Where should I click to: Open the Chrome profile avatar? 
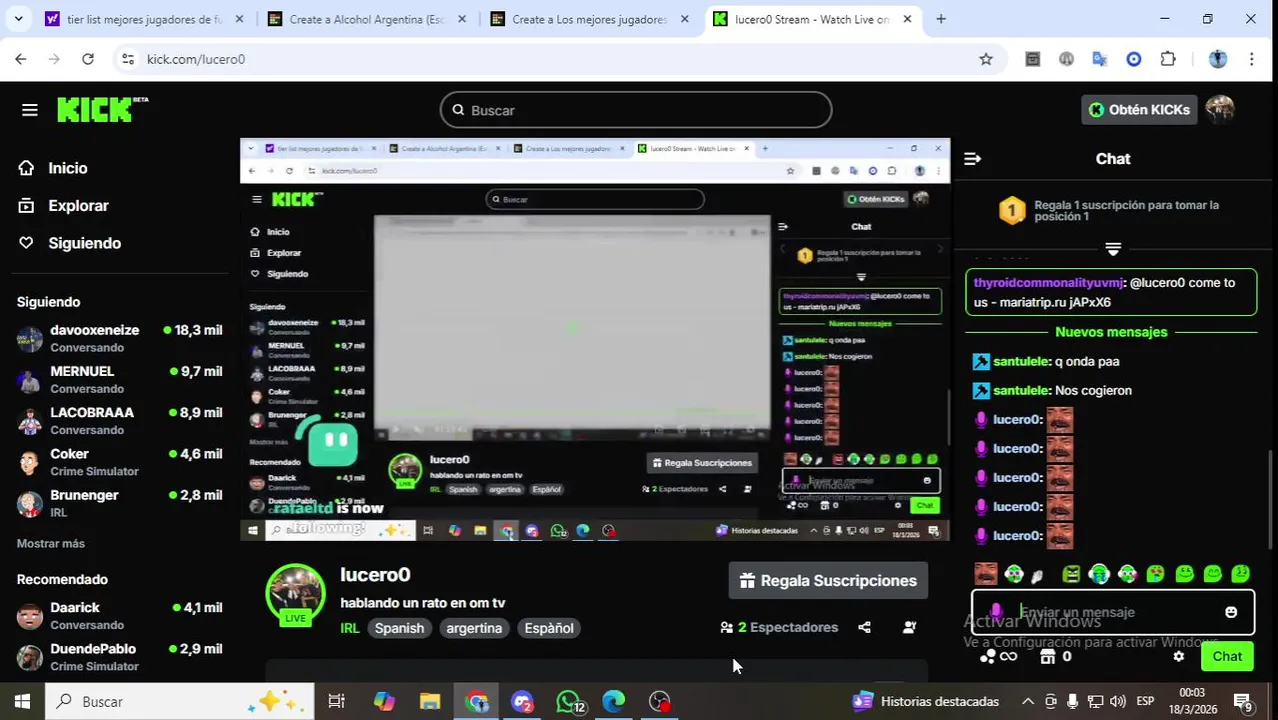pos(1218,59)
